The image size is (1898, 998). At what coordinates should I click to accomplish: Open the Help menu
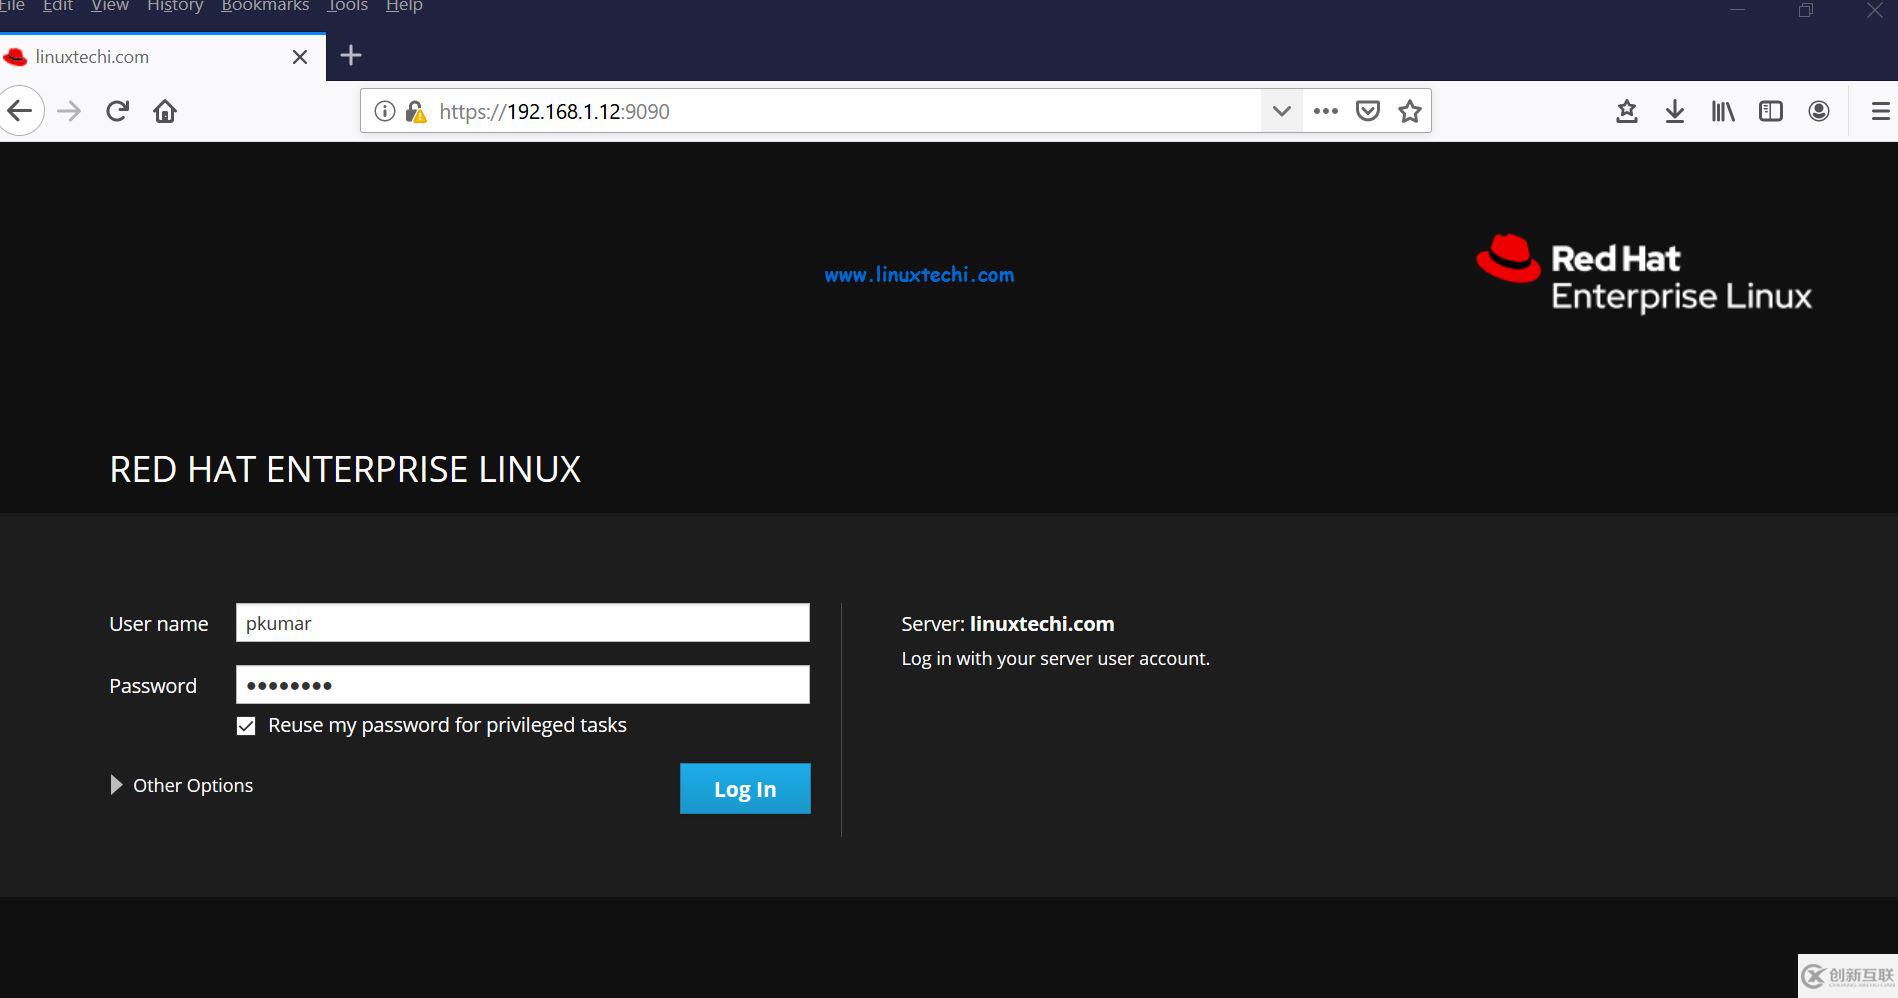click(x=404, y=6)
